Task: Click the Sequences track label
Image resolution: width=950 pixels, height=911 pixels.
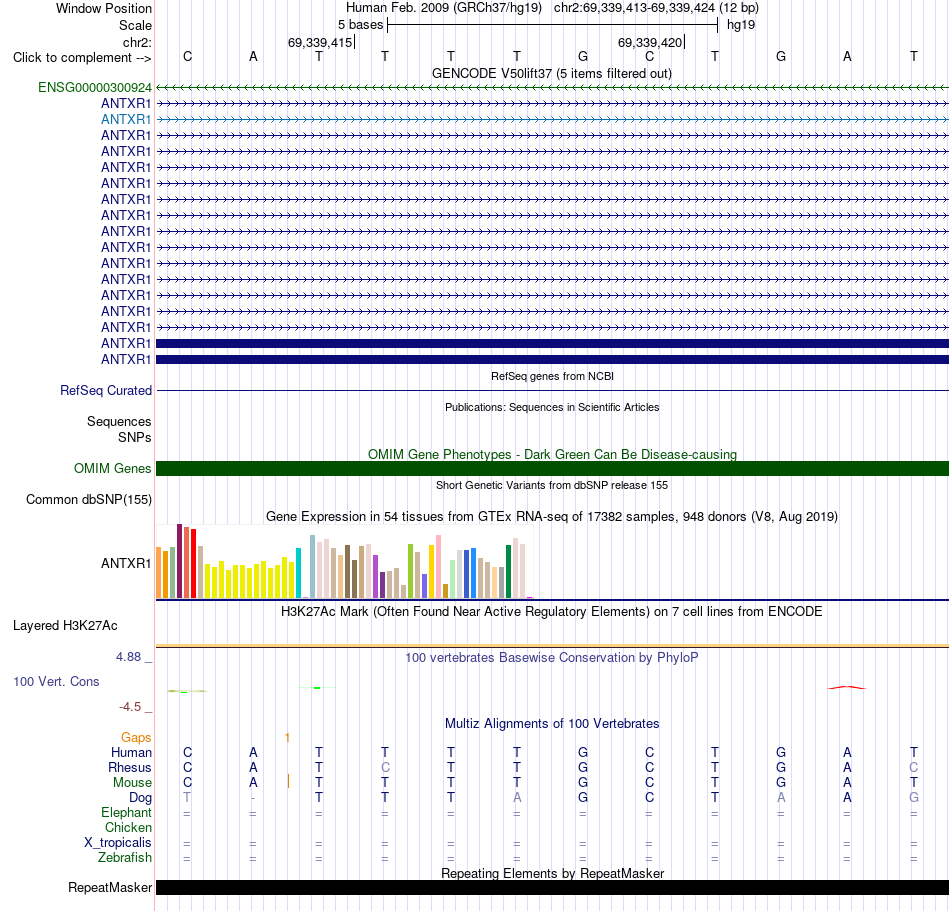Action: pos(119,421)
